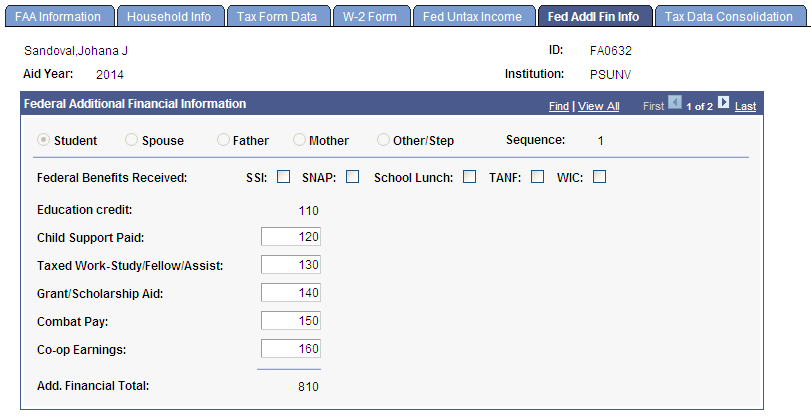Choose the Father radio option
The height and width of the screenshot is (416, 811).
pyautogui.click(x=224, y=141)
